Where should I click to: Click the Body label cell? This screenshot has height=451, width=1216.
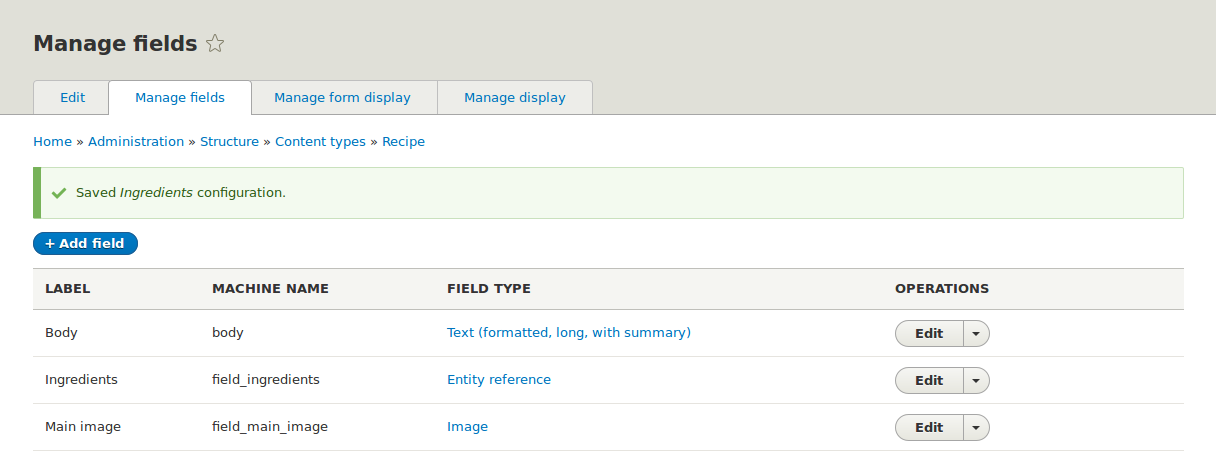point(61,333)
